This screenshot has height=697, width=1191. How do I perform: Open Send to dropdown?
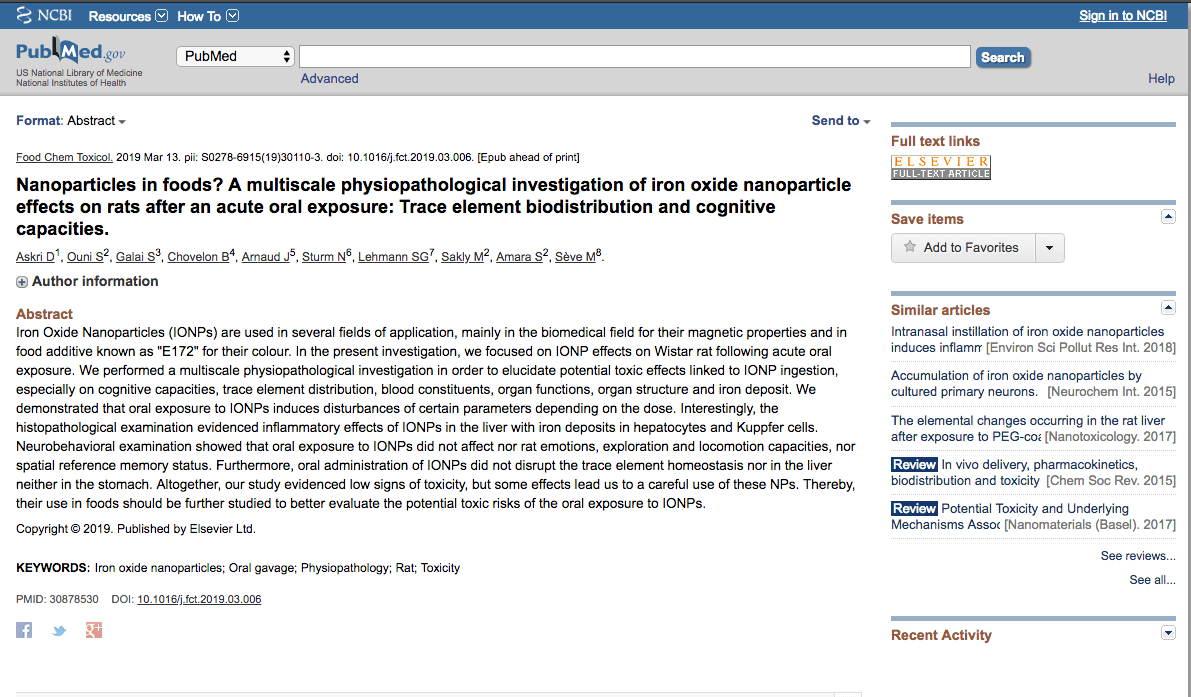pos(841,121)
